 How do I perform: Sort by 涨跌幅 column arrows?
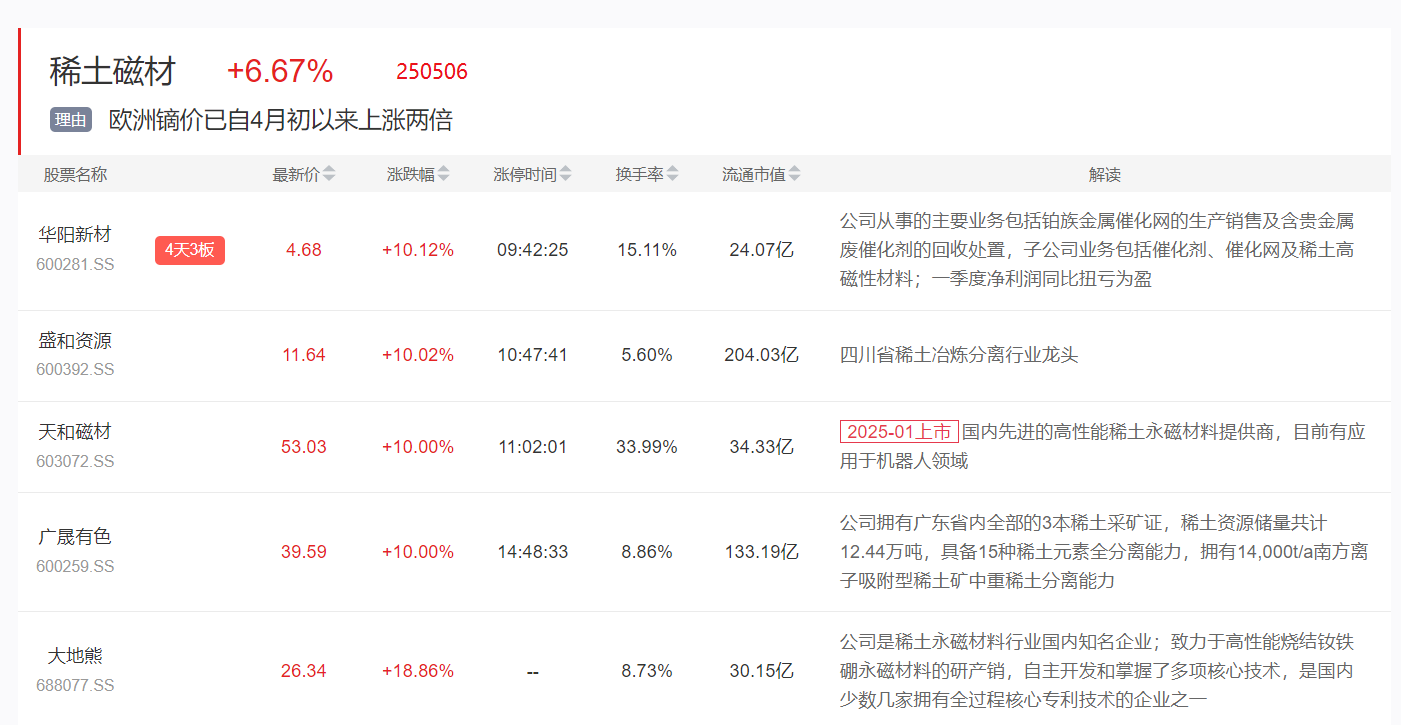pyautogui.click(x=444, y=174)
